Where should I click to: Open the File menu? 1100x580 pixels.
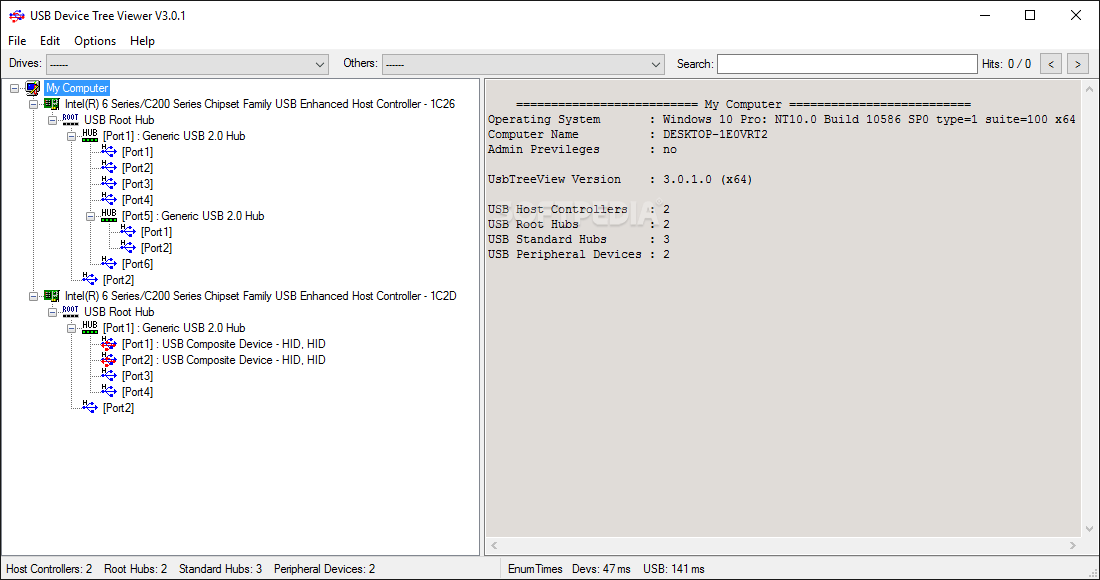[16, 41]
